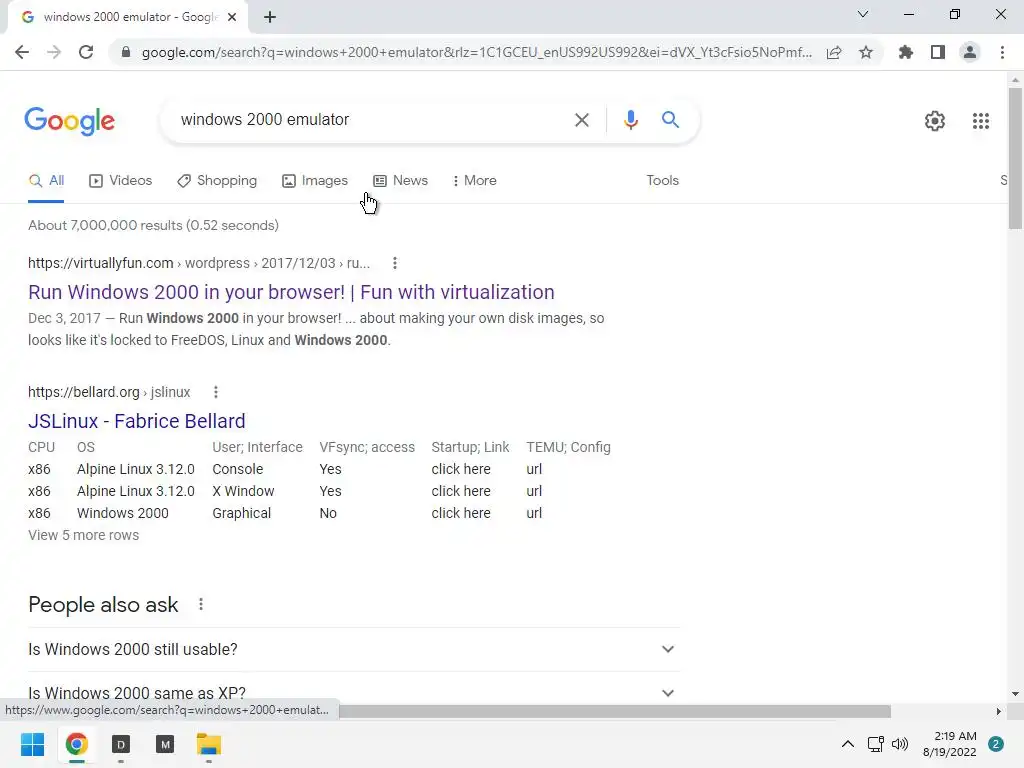Expand Is Windows 2000 still usable?
This screenshot has width=1024, height=768.
pyautogui.click(x=354, y=650)
